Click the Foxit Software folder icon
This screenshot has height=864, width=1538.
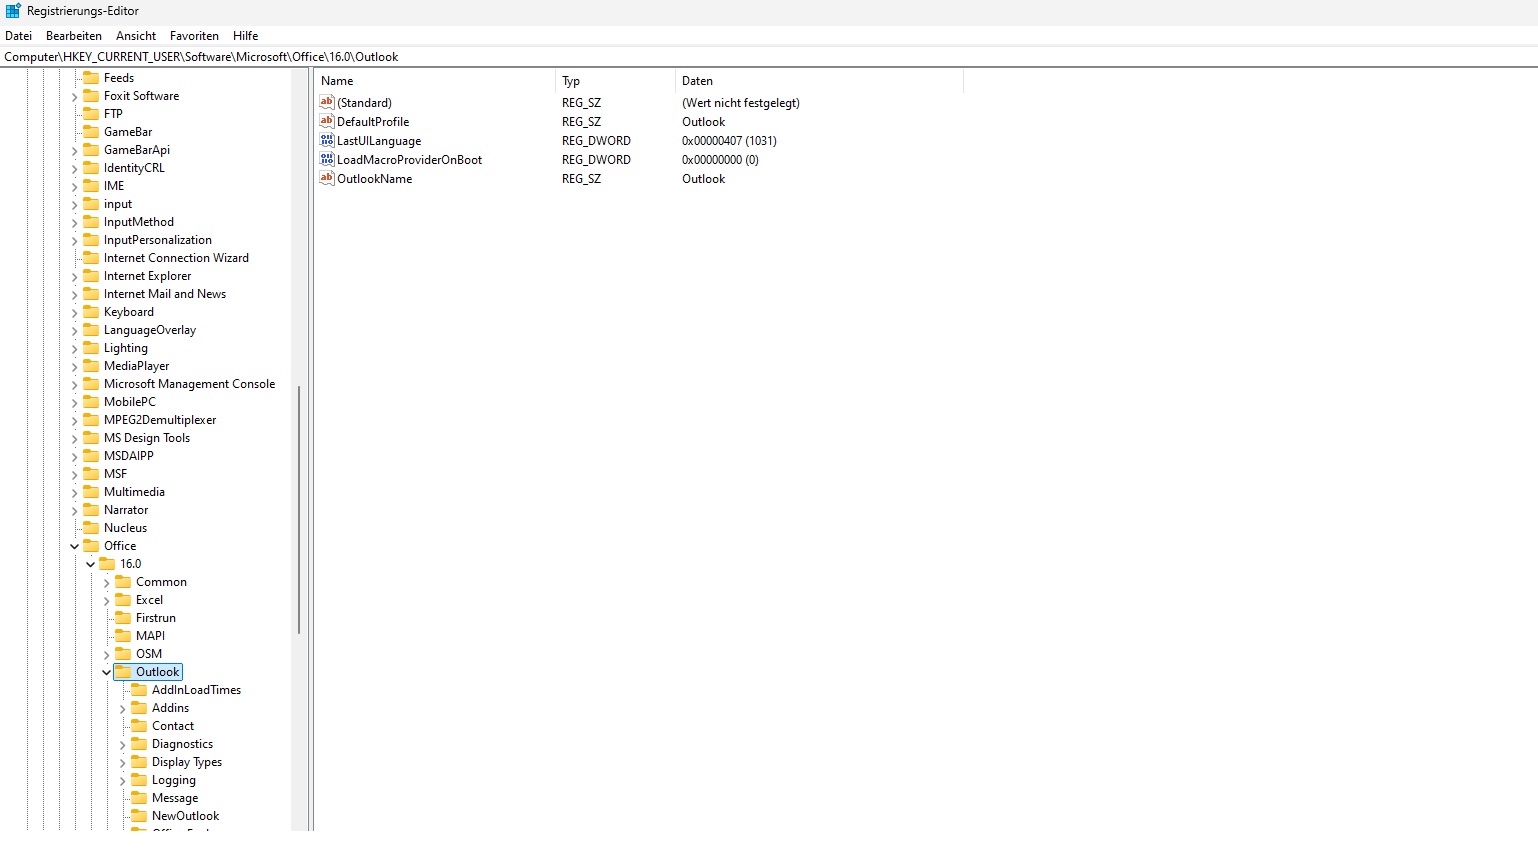91,95
